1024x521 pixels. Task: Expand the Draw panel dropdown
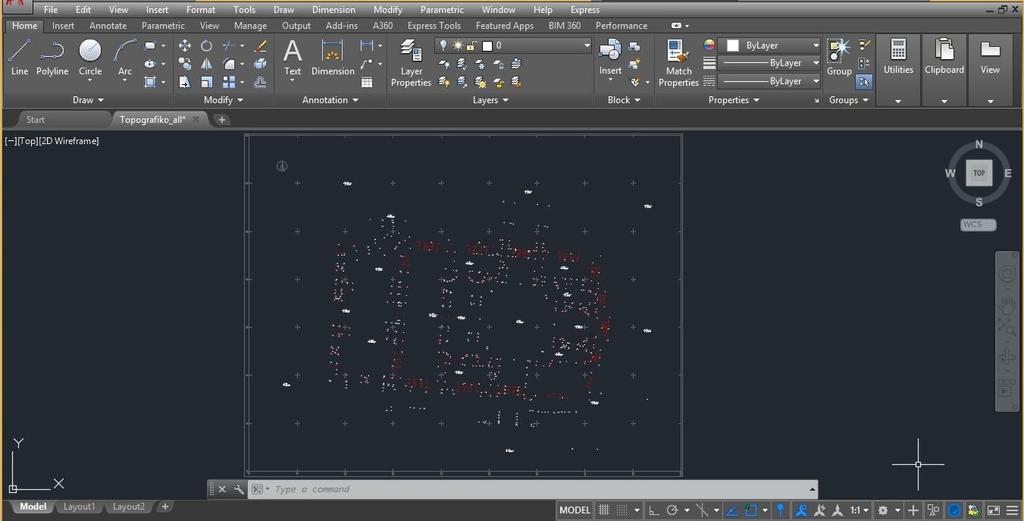88,100
